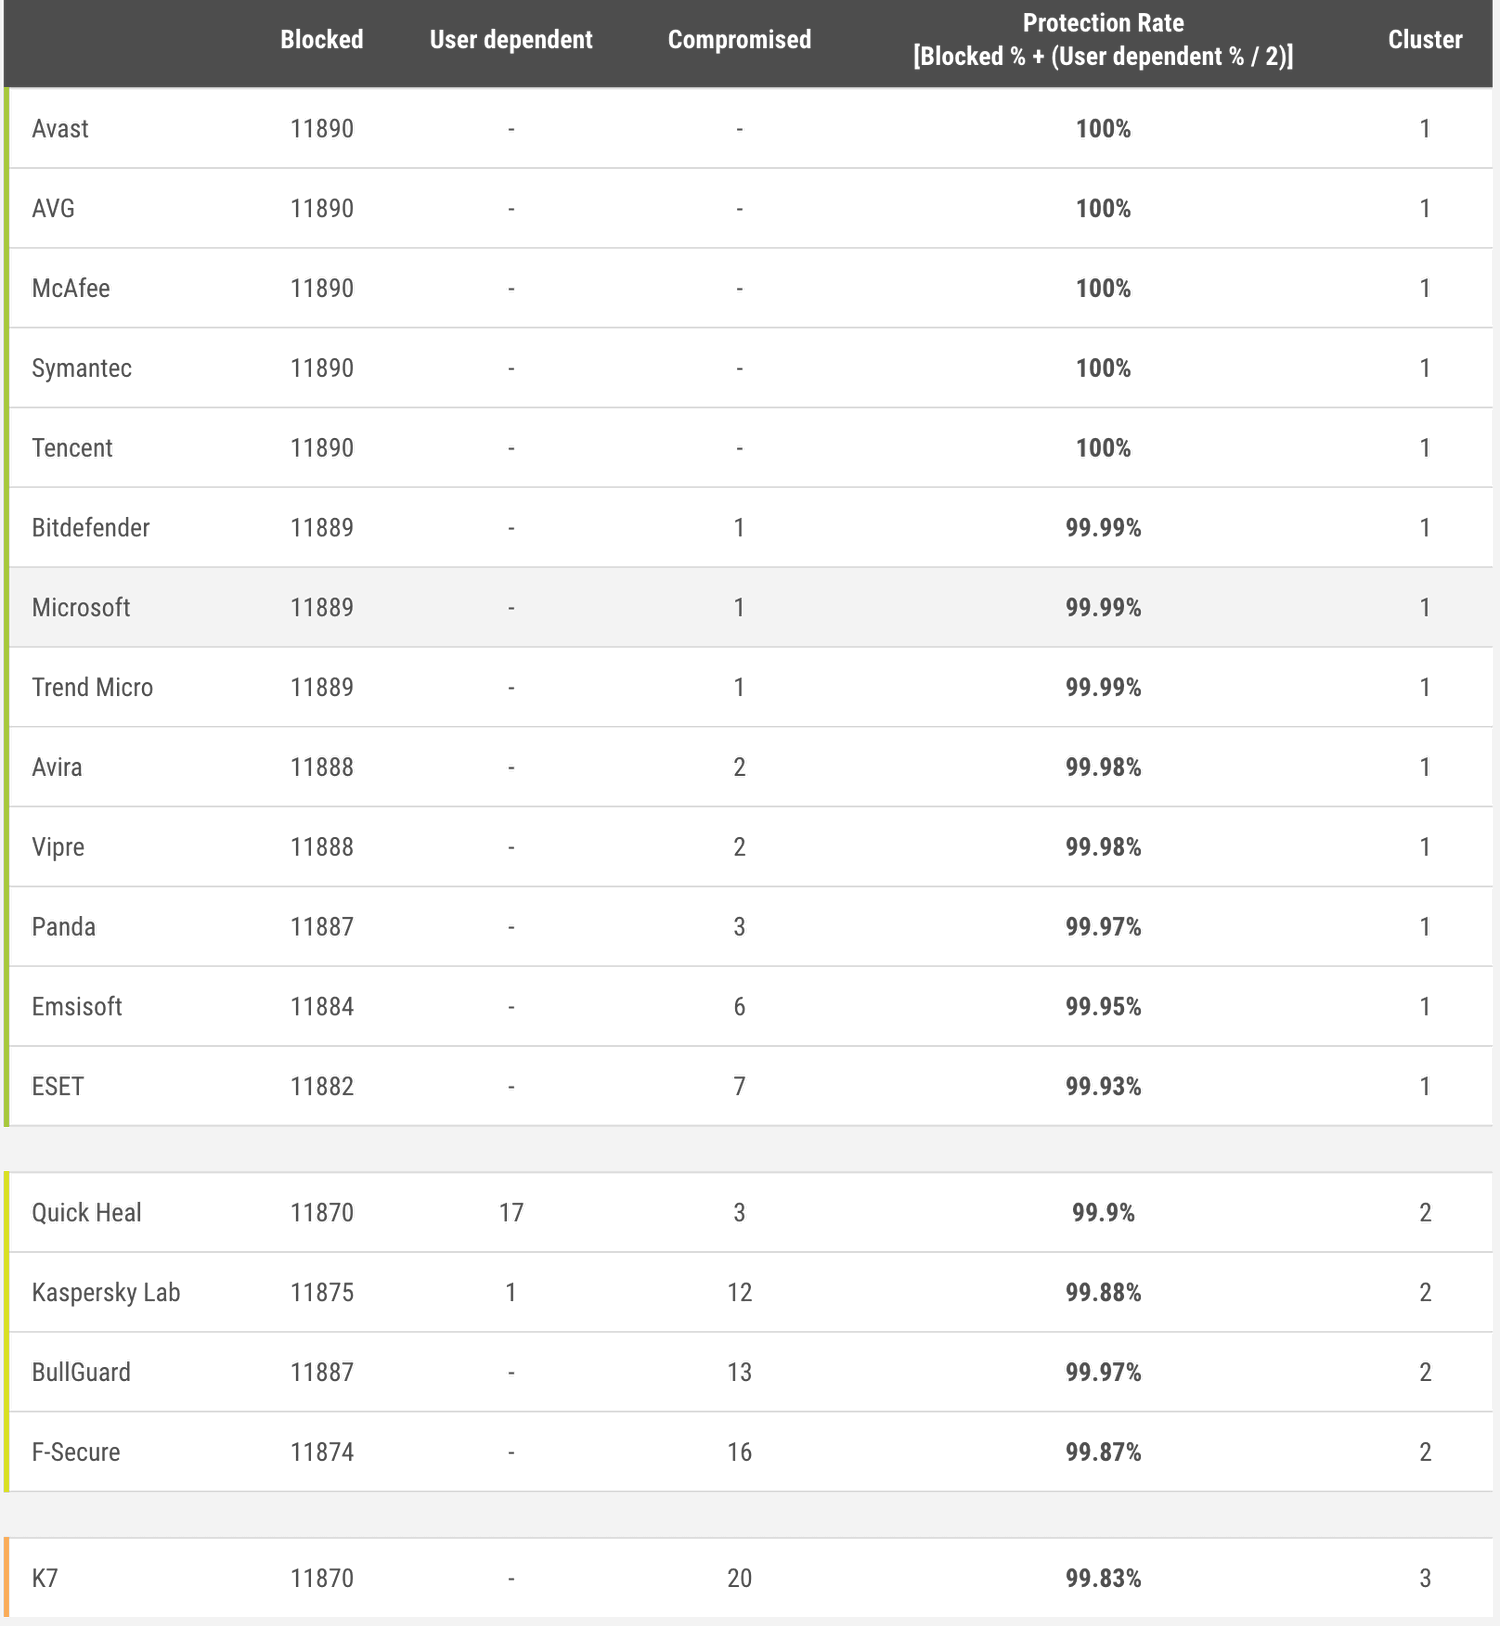The height and width of the screenshot is (1626, 1500).
Task: Click the Cluster column header
Action: point(1425,40)
